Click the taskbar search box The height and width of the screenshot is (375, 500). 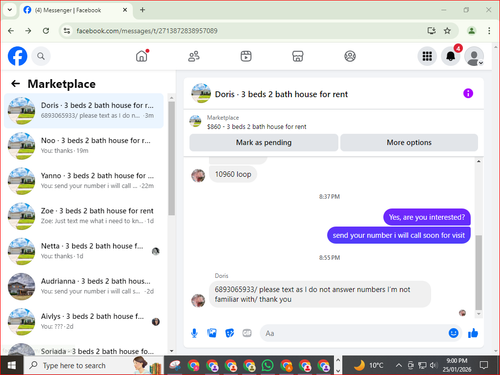pyautogui.click(x=93, y=365)
